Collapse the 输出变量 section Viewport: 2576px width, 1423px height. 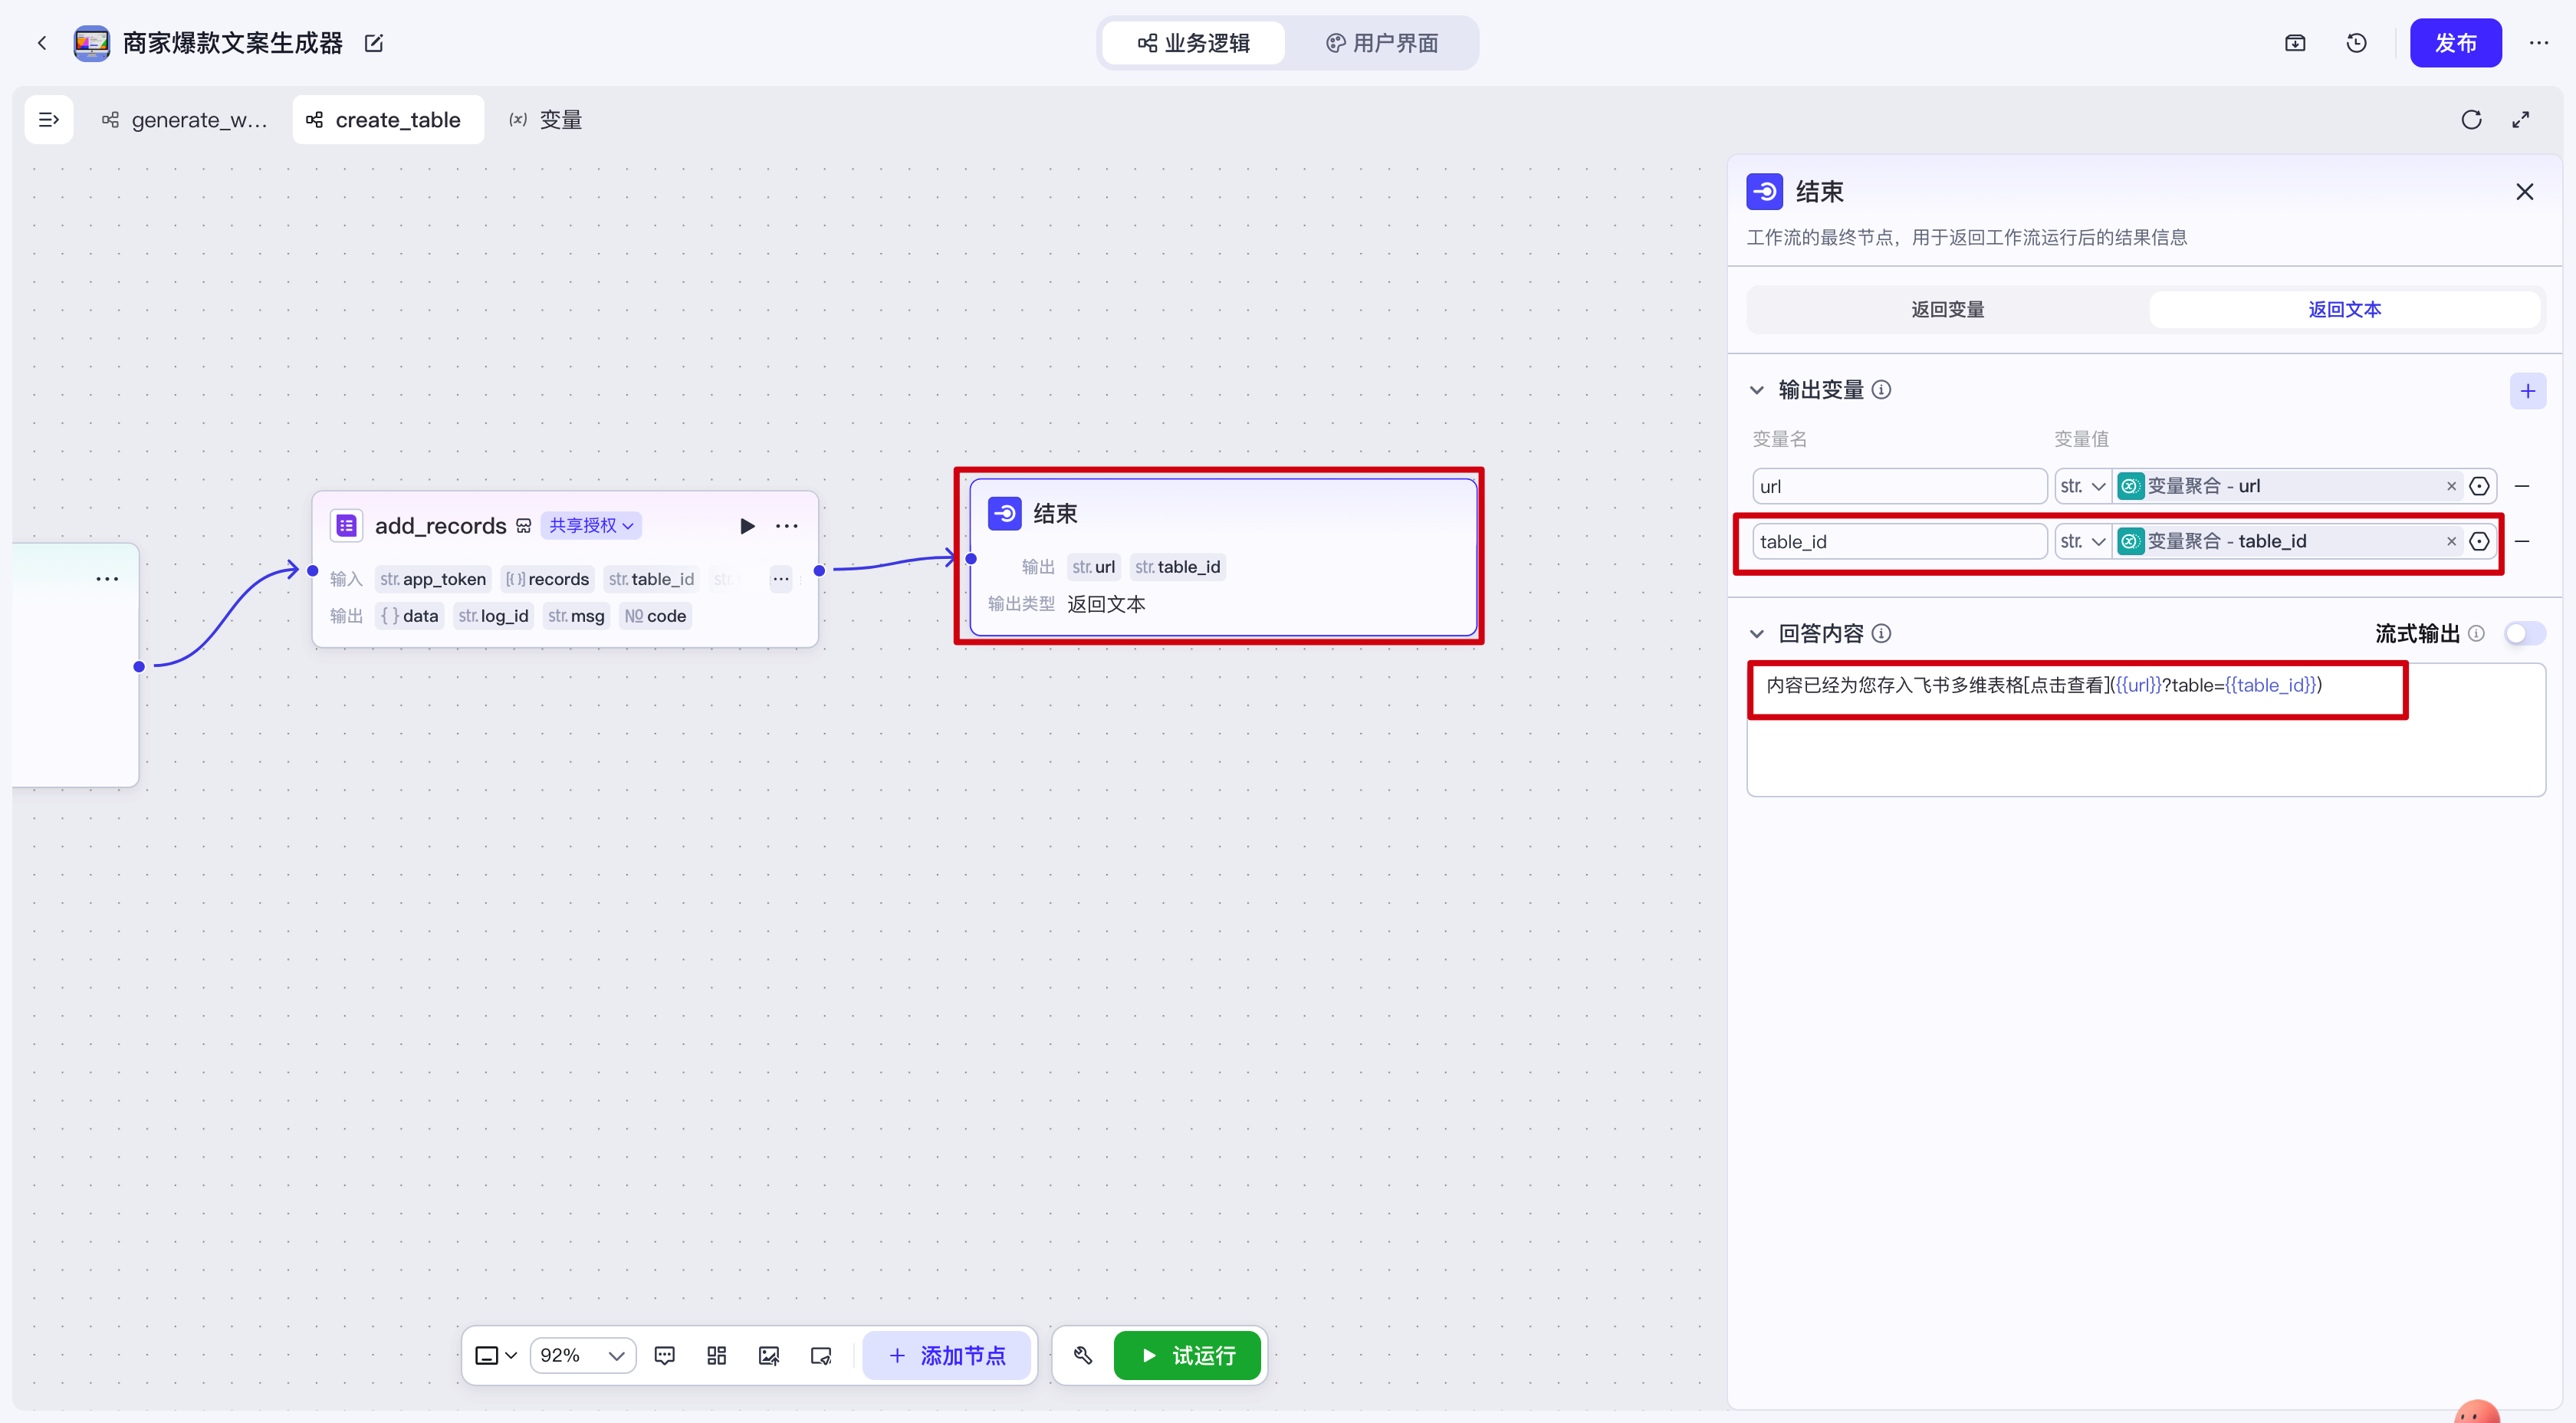tap(1757, 390)
